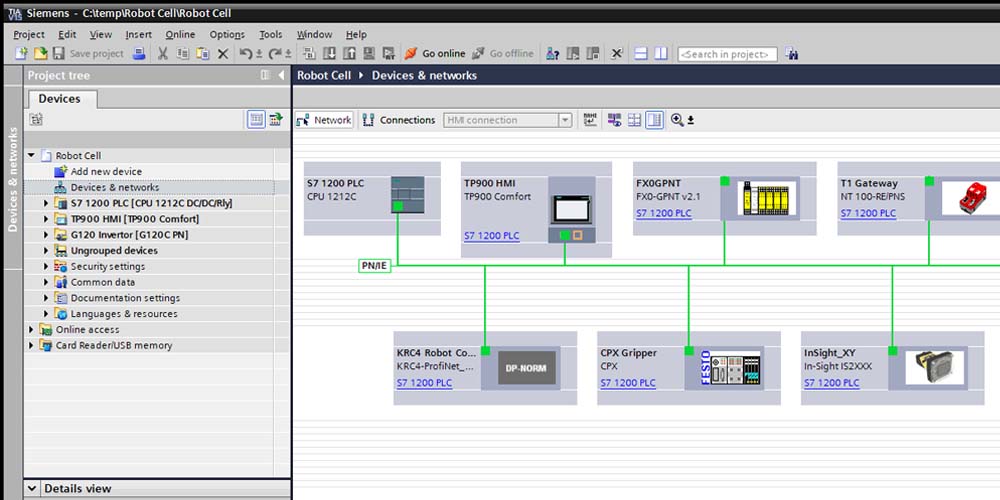Select Add new device in tree

coord(106,172)
